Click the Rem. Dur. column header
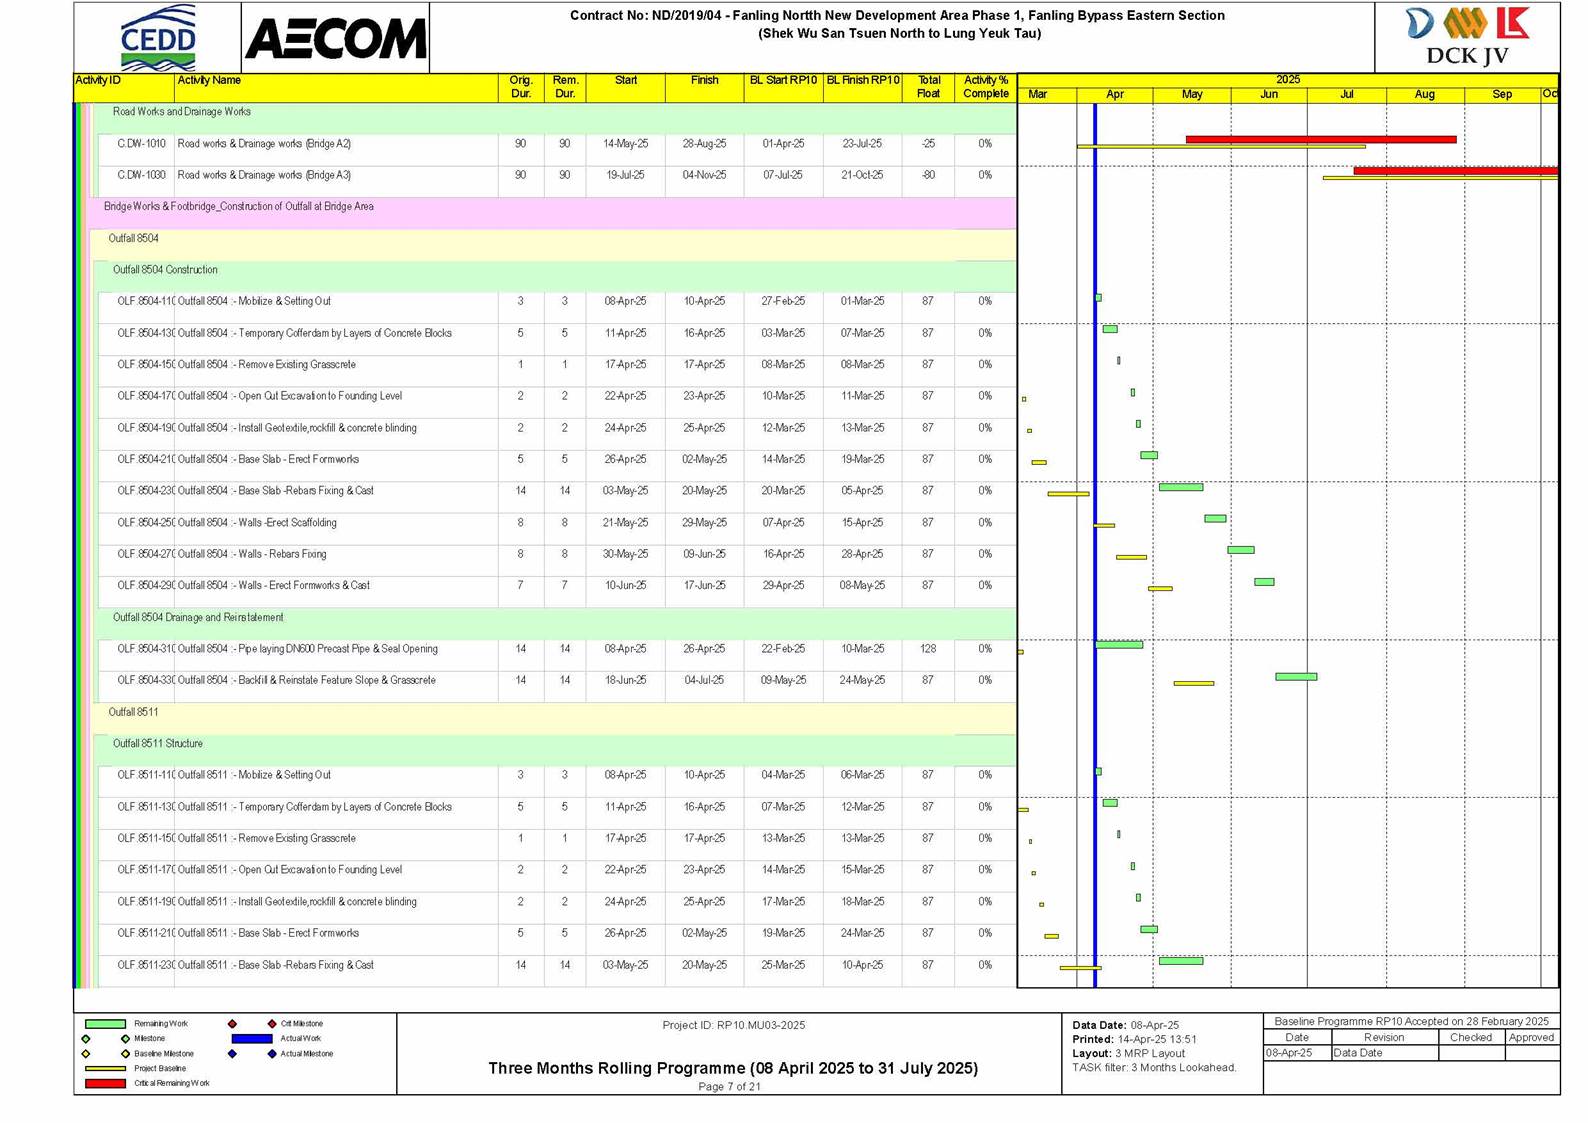 point(565,87)
